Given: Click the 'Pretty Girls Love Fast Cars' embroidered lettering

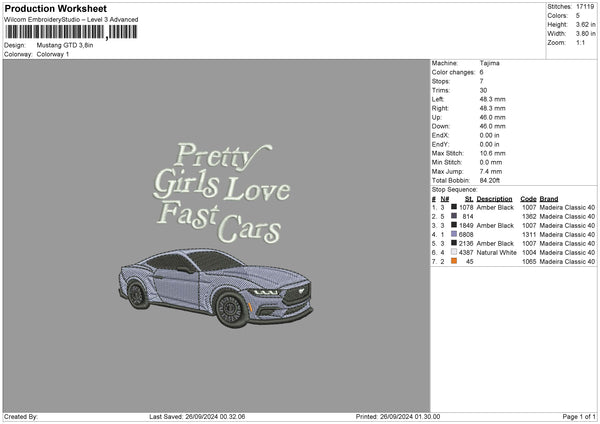Looking at the screenshot, I should [221, 193].
